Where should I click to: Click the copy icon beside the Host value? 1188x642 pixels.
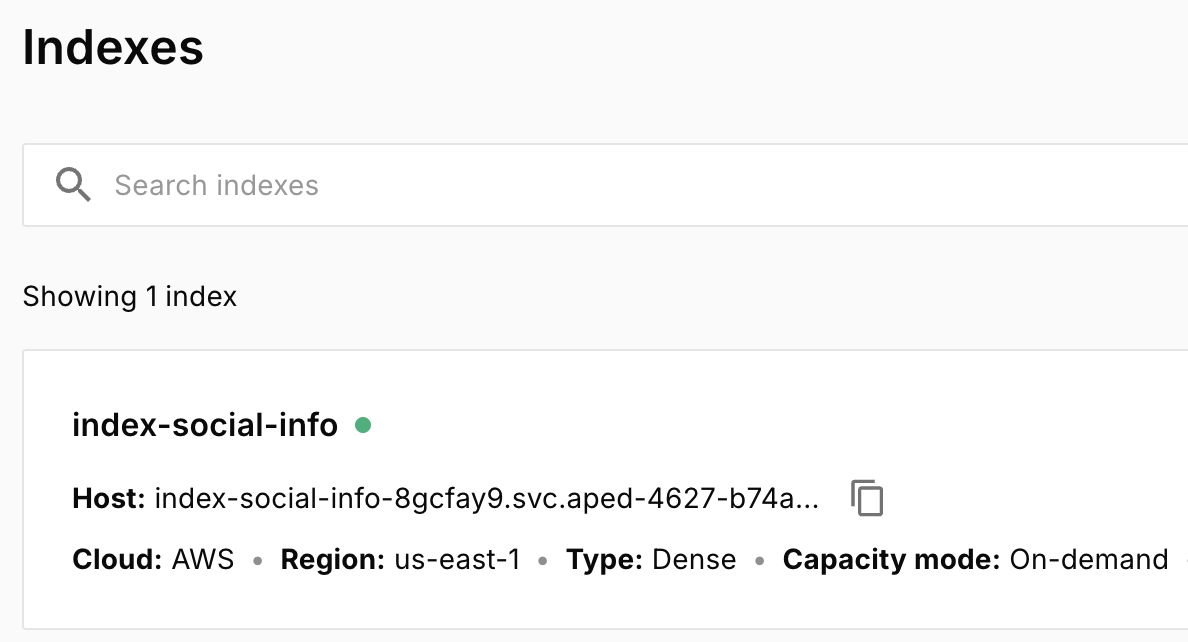(867, 499)
